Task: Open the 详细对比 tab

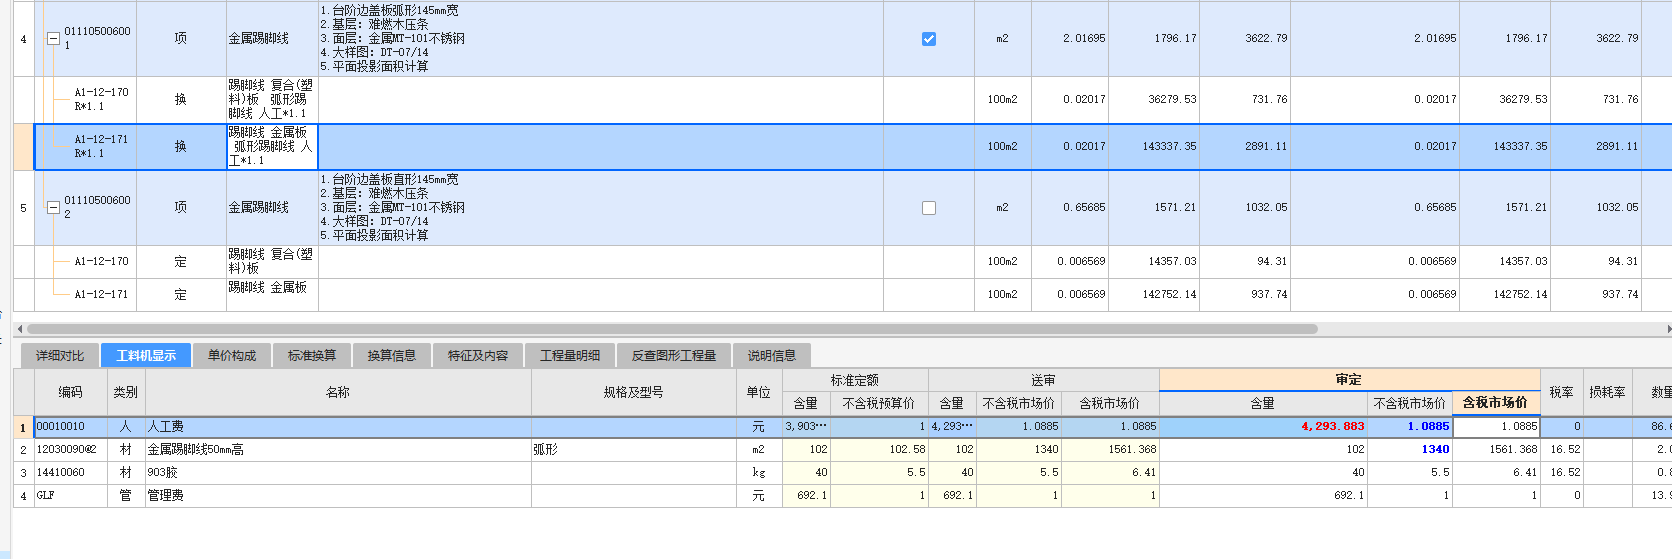Action: pyautogui.click(x=60, y=355)
